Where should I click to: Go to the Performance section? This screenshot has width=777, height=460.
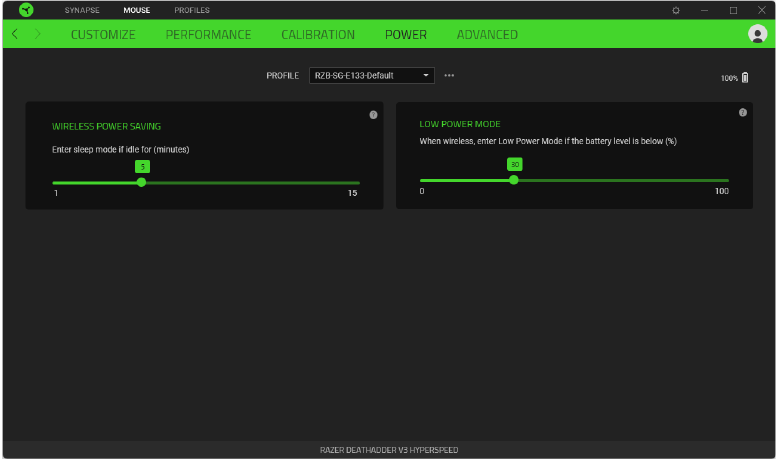pyautogui.click(x=208, y=35)
